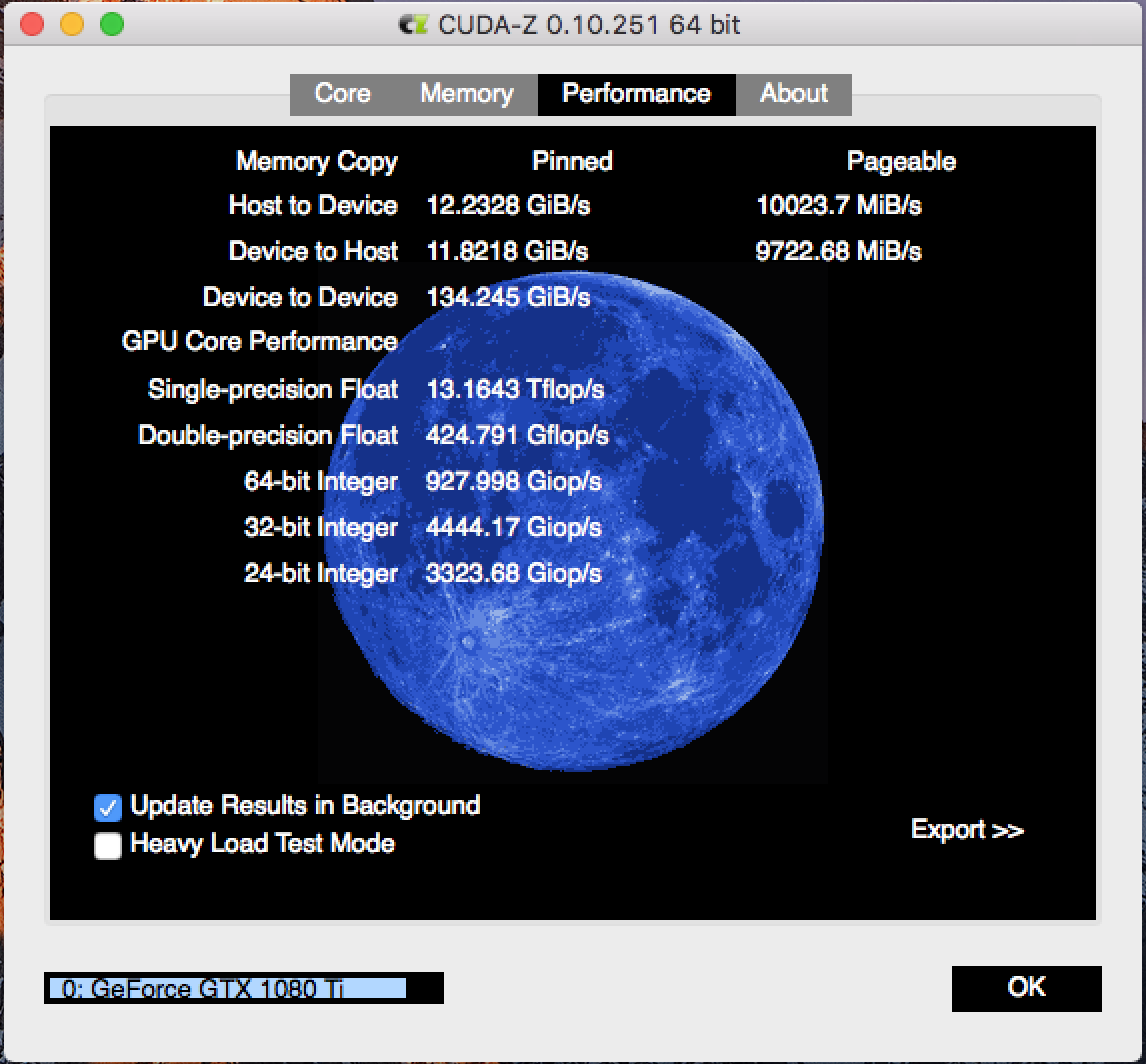Click the 64-bit Integer label

(x=321, y=482)
